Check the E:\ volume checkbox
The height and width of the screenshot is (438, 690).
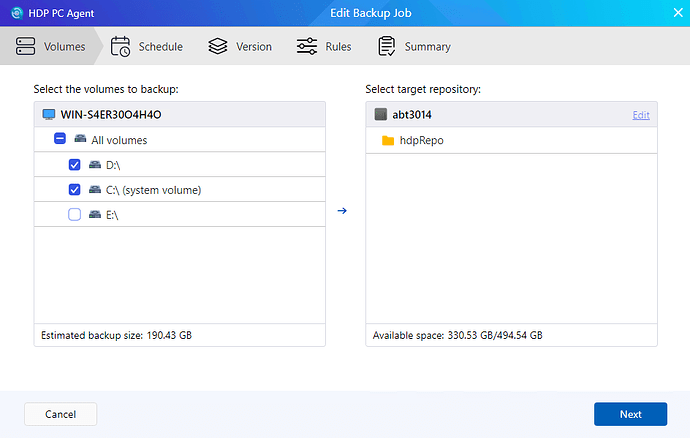click(74, 214)
